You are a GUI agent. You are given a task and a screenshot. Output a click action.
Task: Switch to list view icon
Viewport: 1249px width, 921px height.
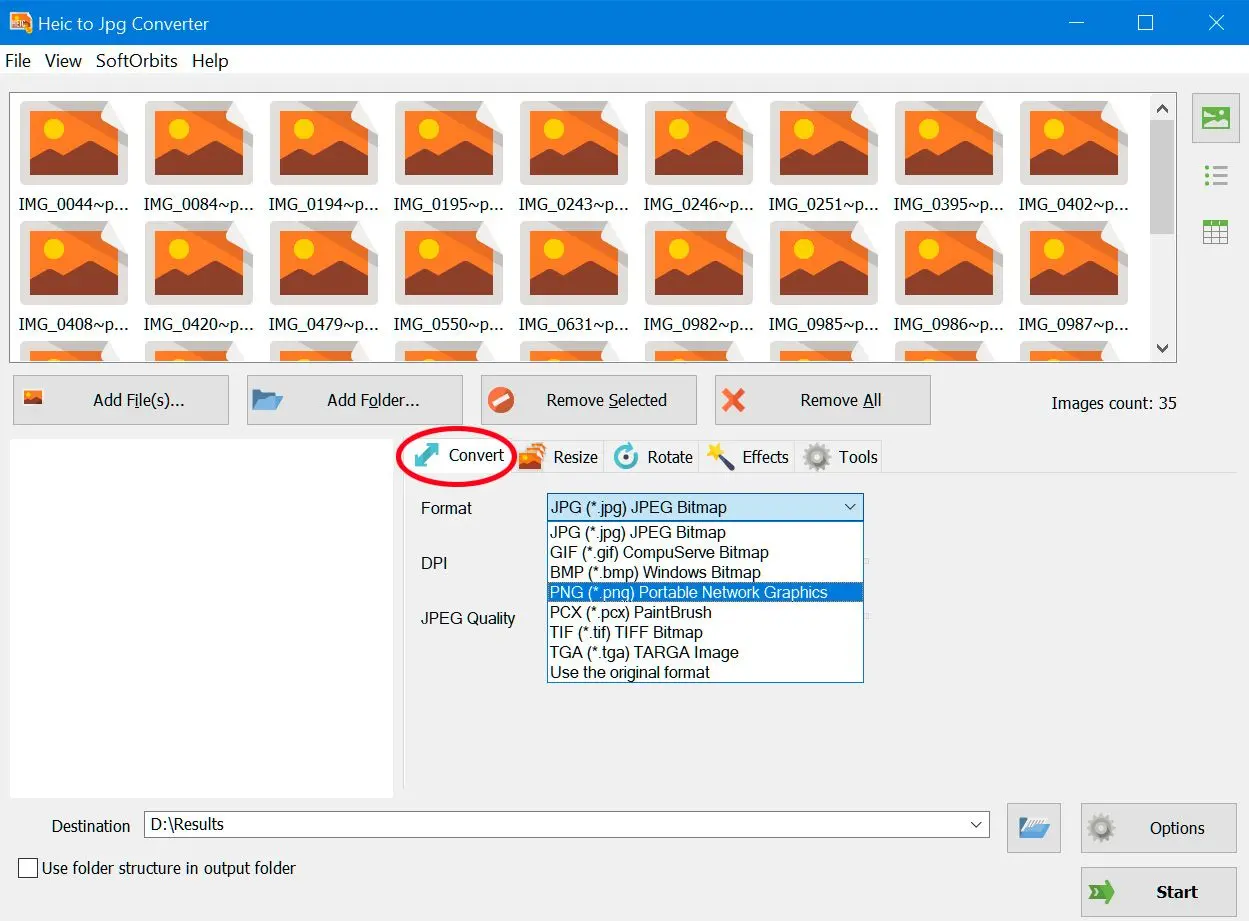pos(1215,177)
